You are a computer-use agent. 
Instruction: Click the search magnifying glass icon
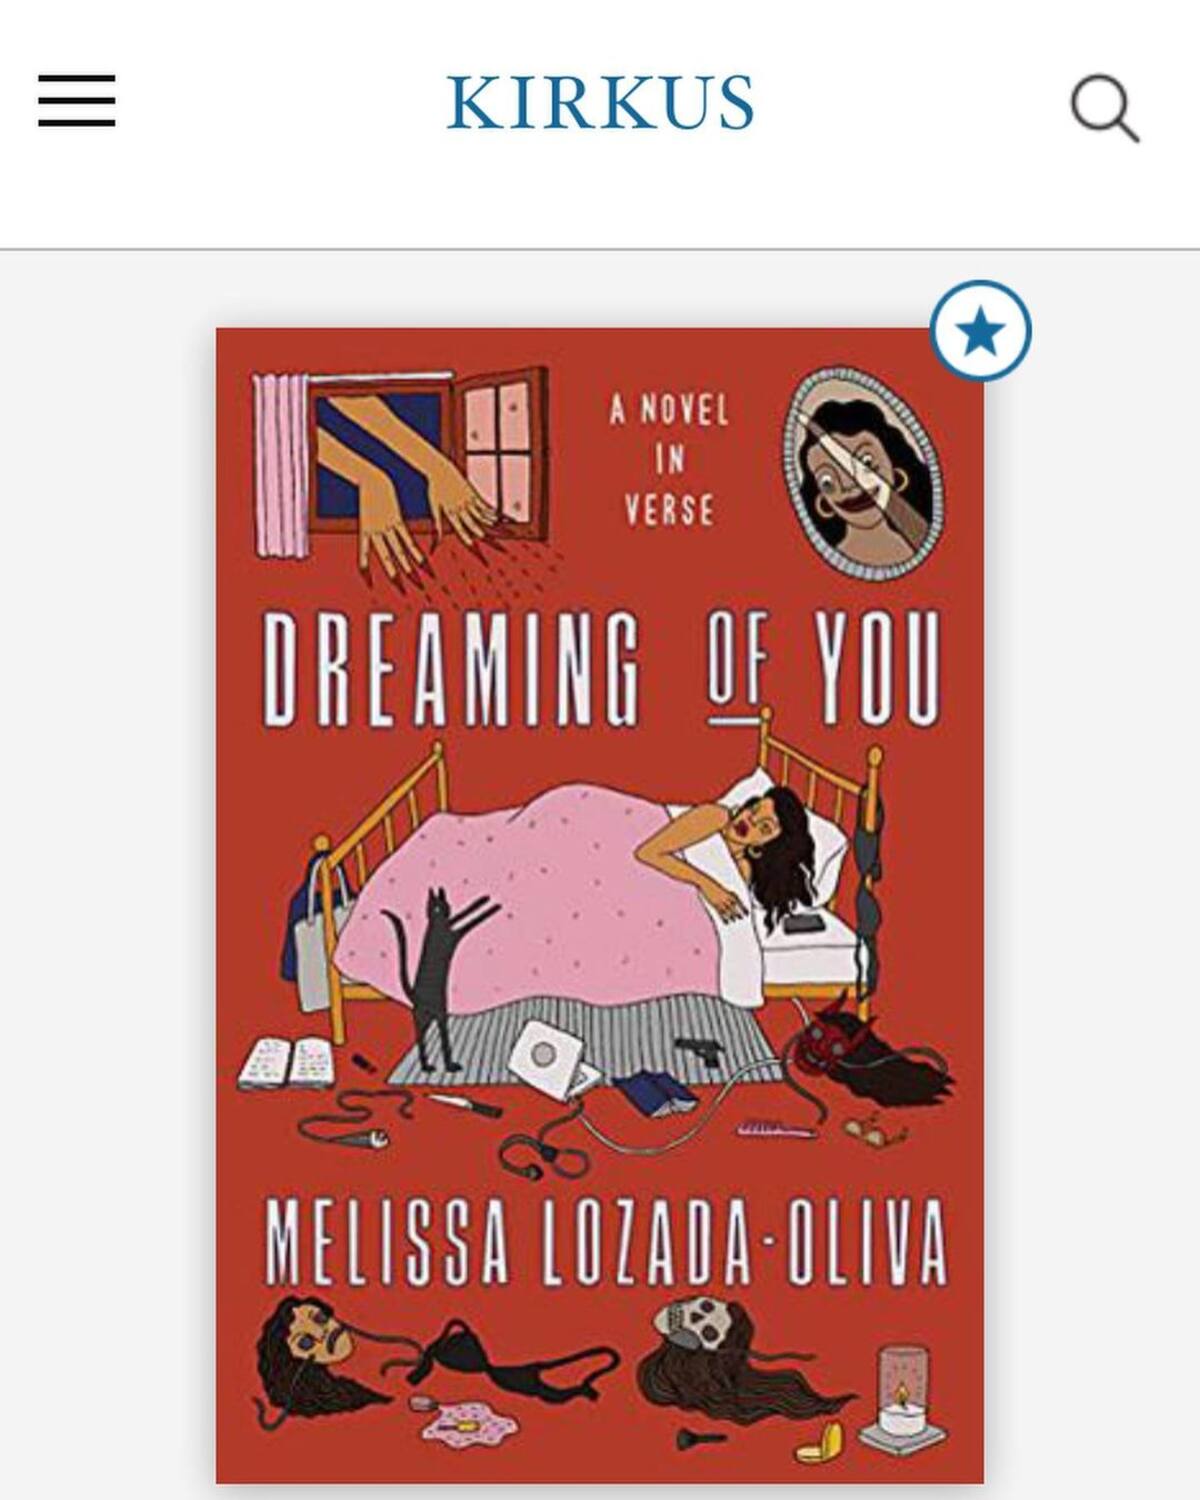coord(1104,109)
